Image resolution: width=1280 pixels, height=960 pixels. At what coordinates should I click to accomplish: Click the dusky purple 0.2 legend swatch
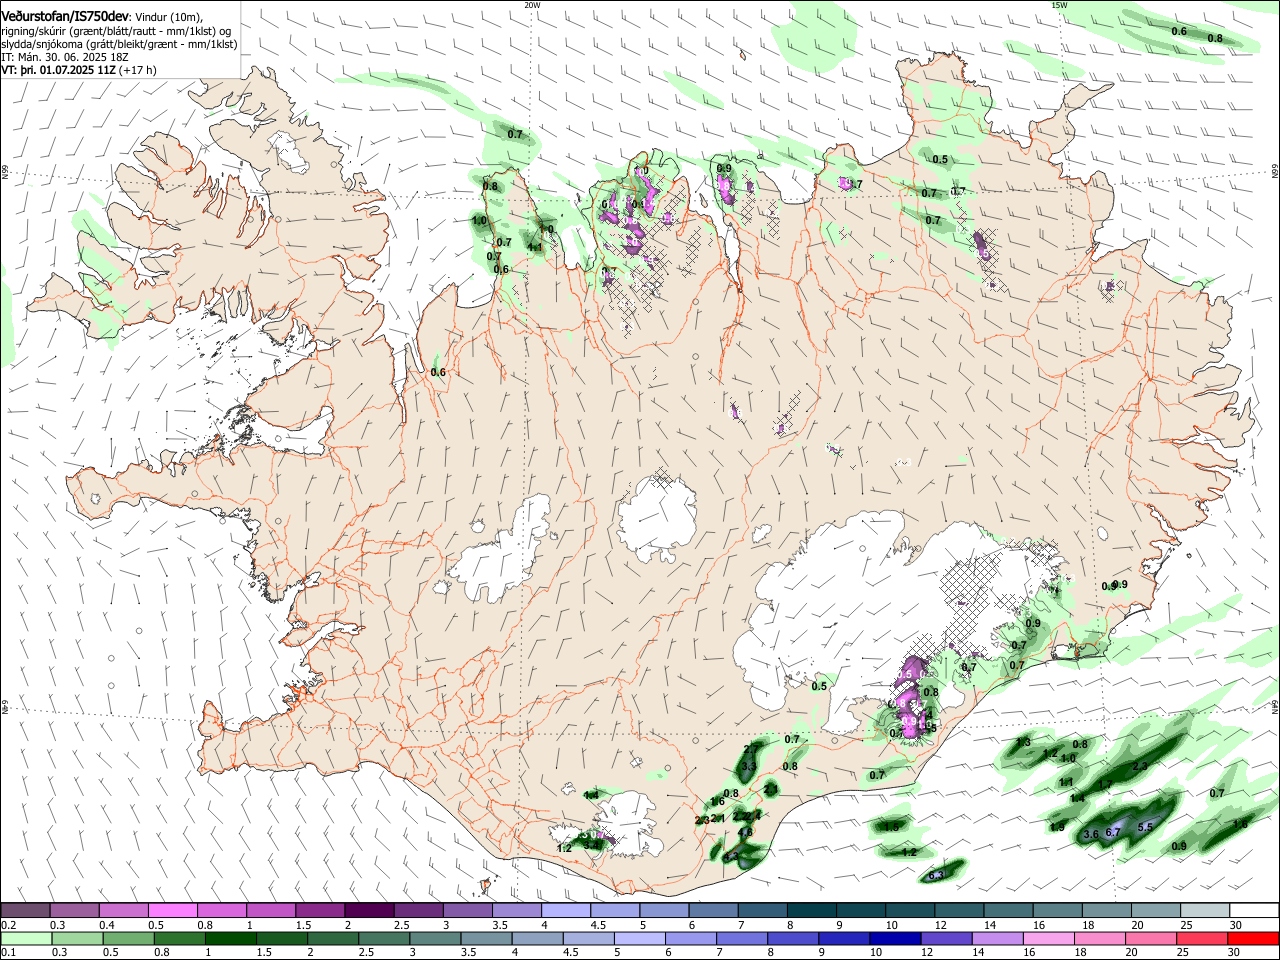(24, 910)
